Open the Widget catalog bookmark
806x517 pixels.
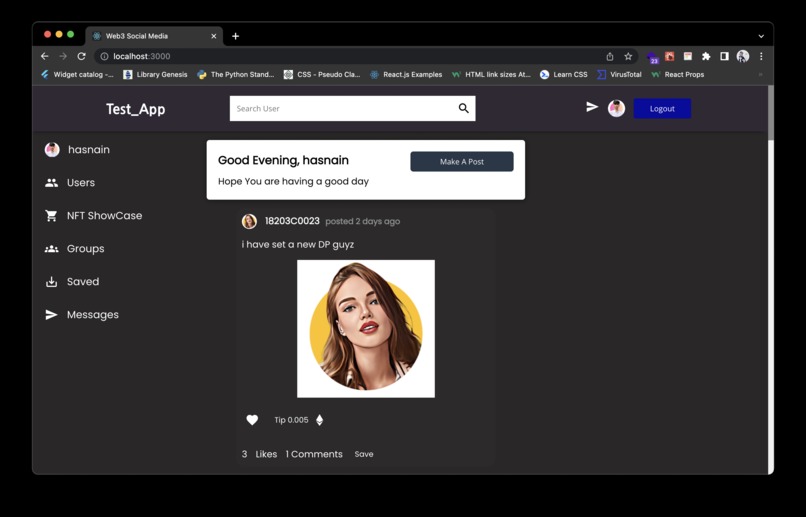77,75
